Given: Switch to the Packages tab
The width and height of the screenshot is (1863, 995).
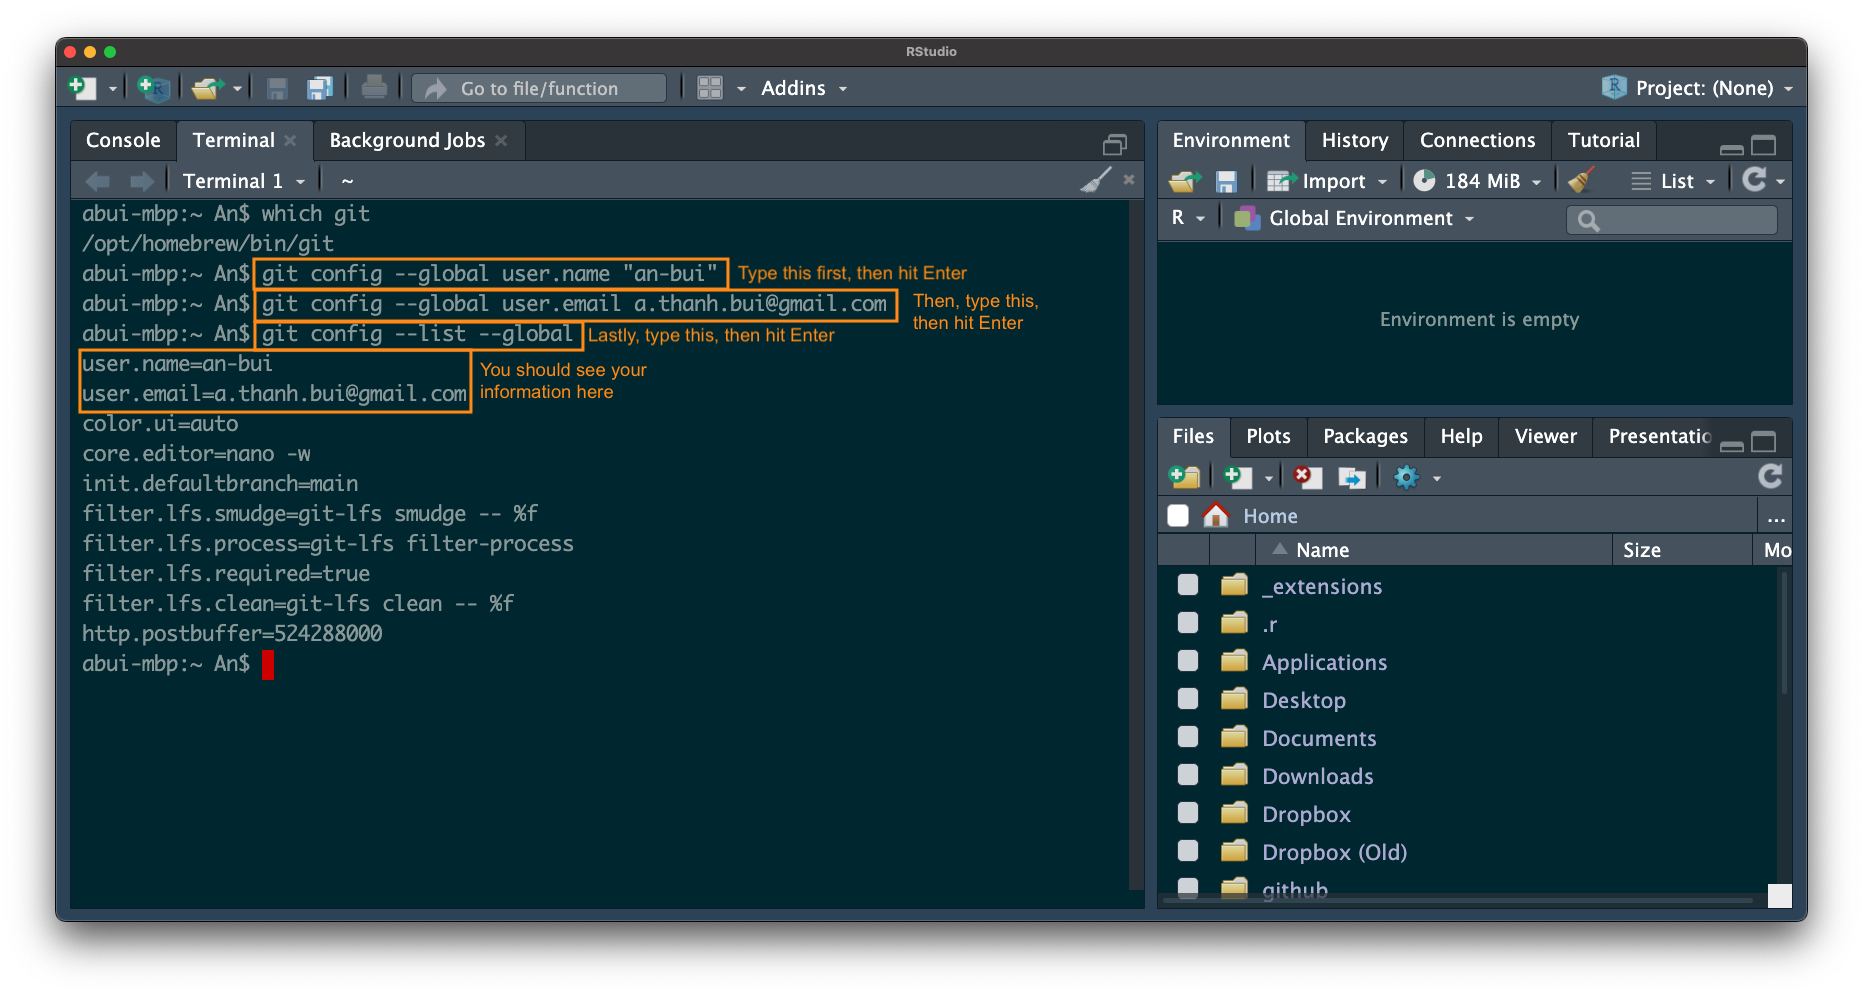Looking at the screenshot, I should pyautogui.click(x=1364, y=436).
